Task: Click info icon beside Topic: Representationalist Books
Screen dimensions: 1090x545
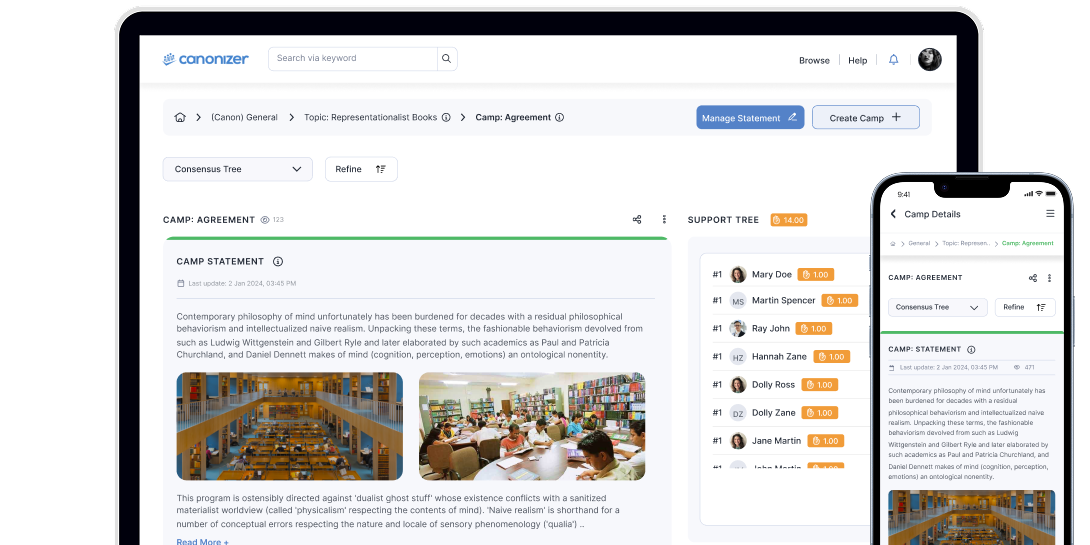Action: 446,118
